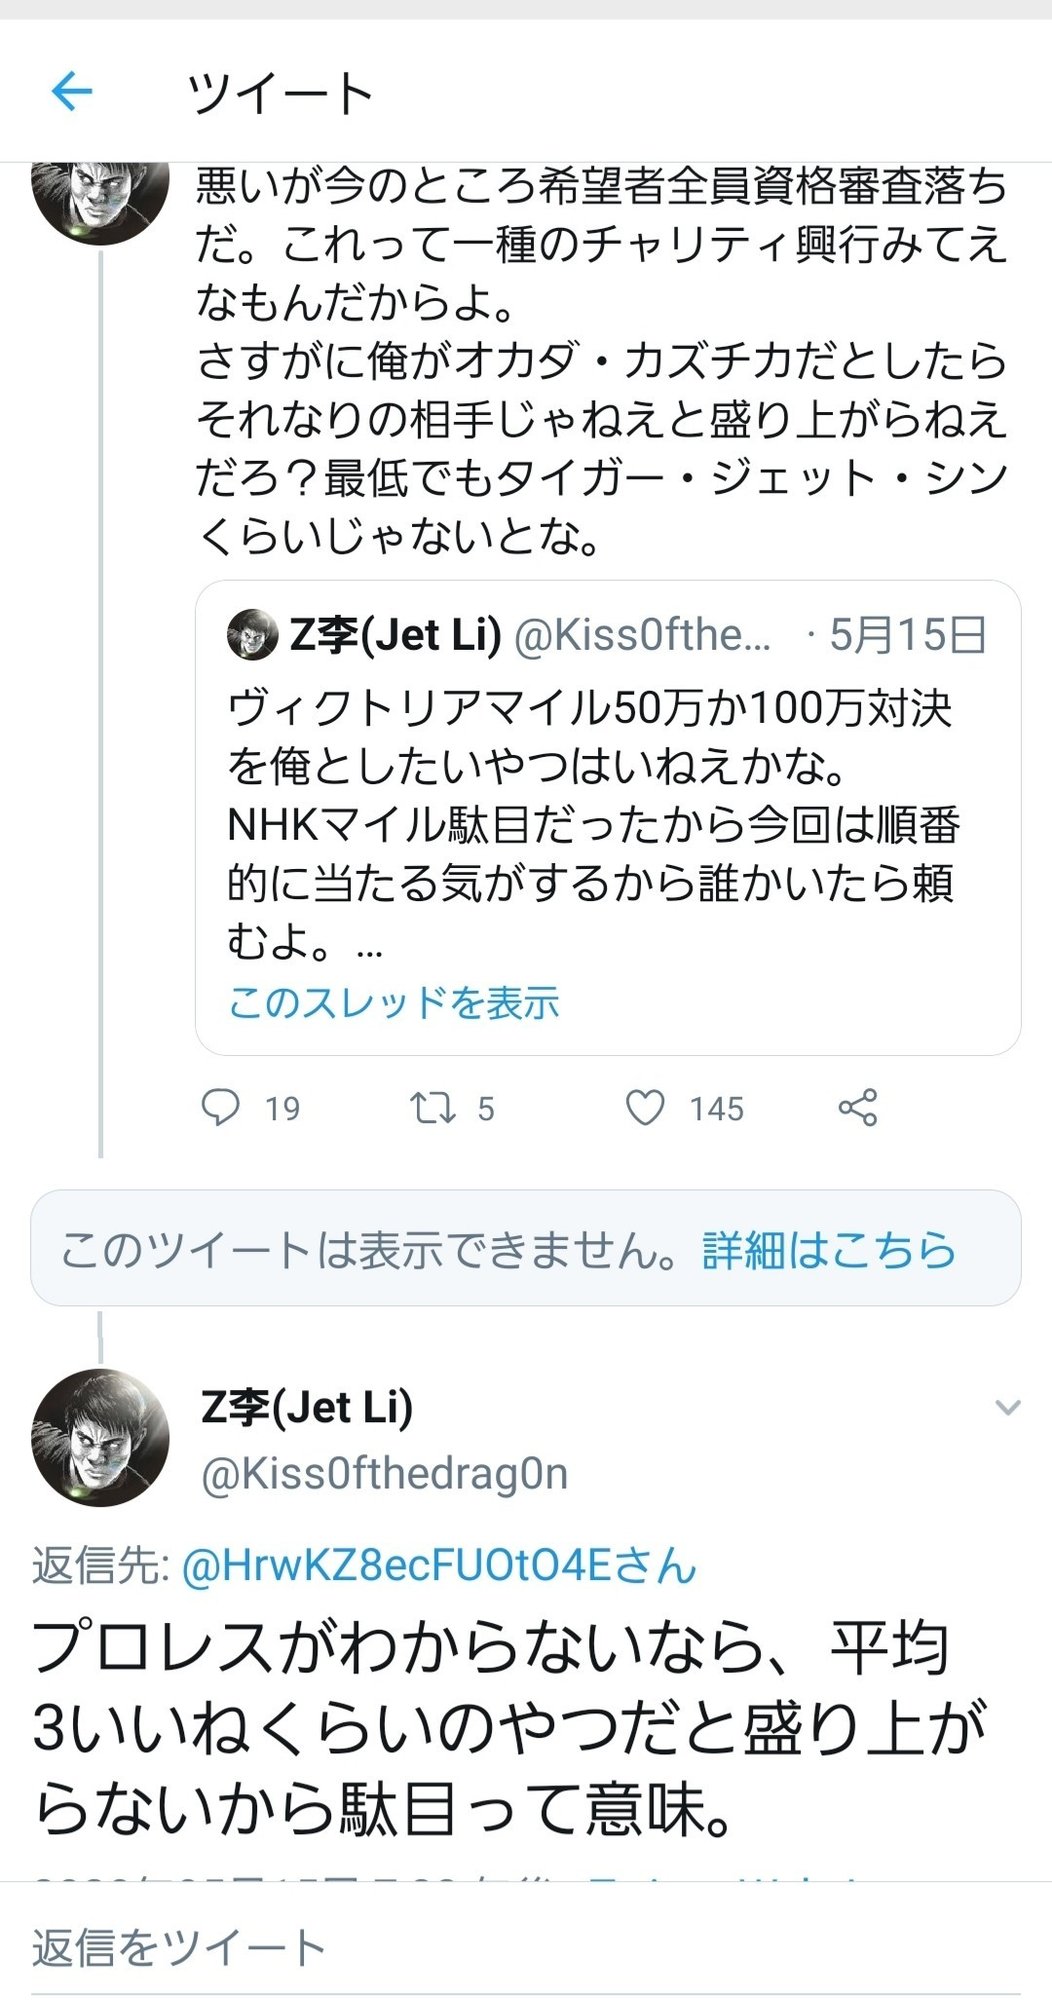Viewport: 1052px width, 2000px height.
Task: Click the reply speech bubble icon
Action: [x=220, y=1108]
